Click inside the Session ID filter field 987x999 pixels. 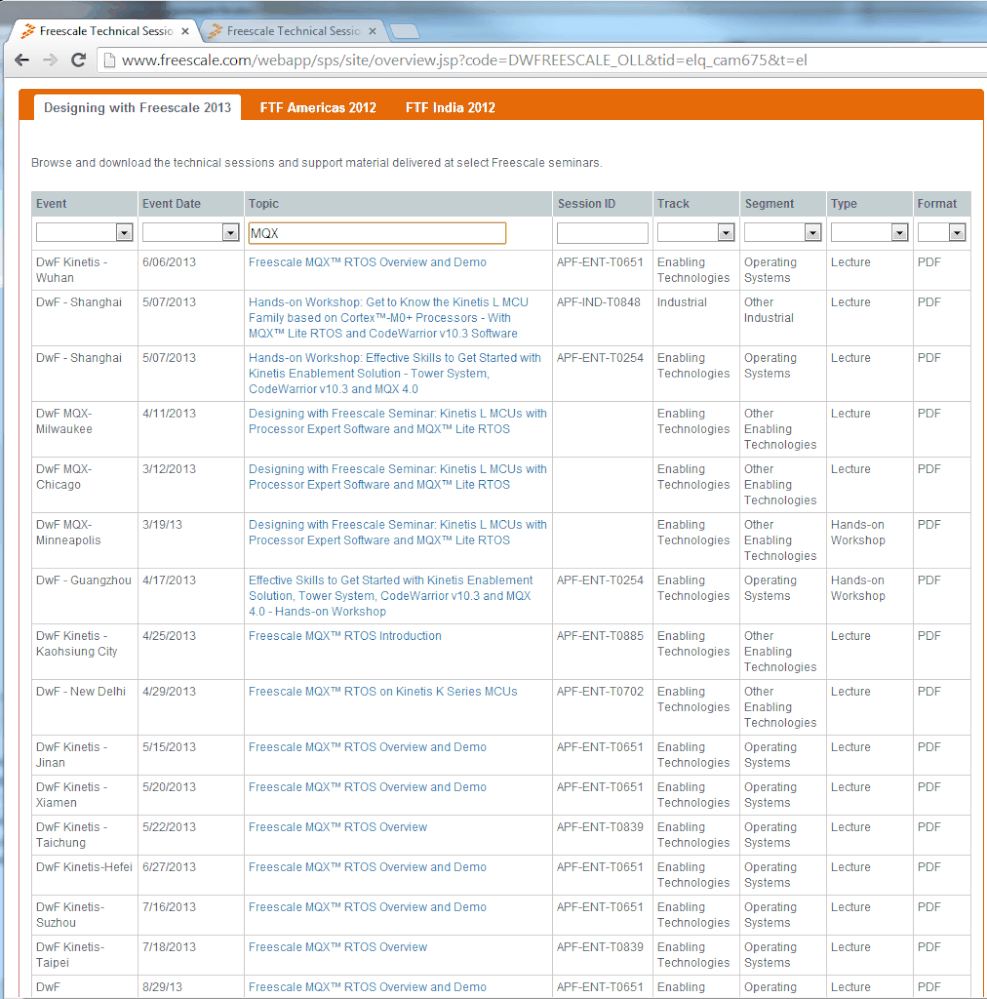pos(601,232)
